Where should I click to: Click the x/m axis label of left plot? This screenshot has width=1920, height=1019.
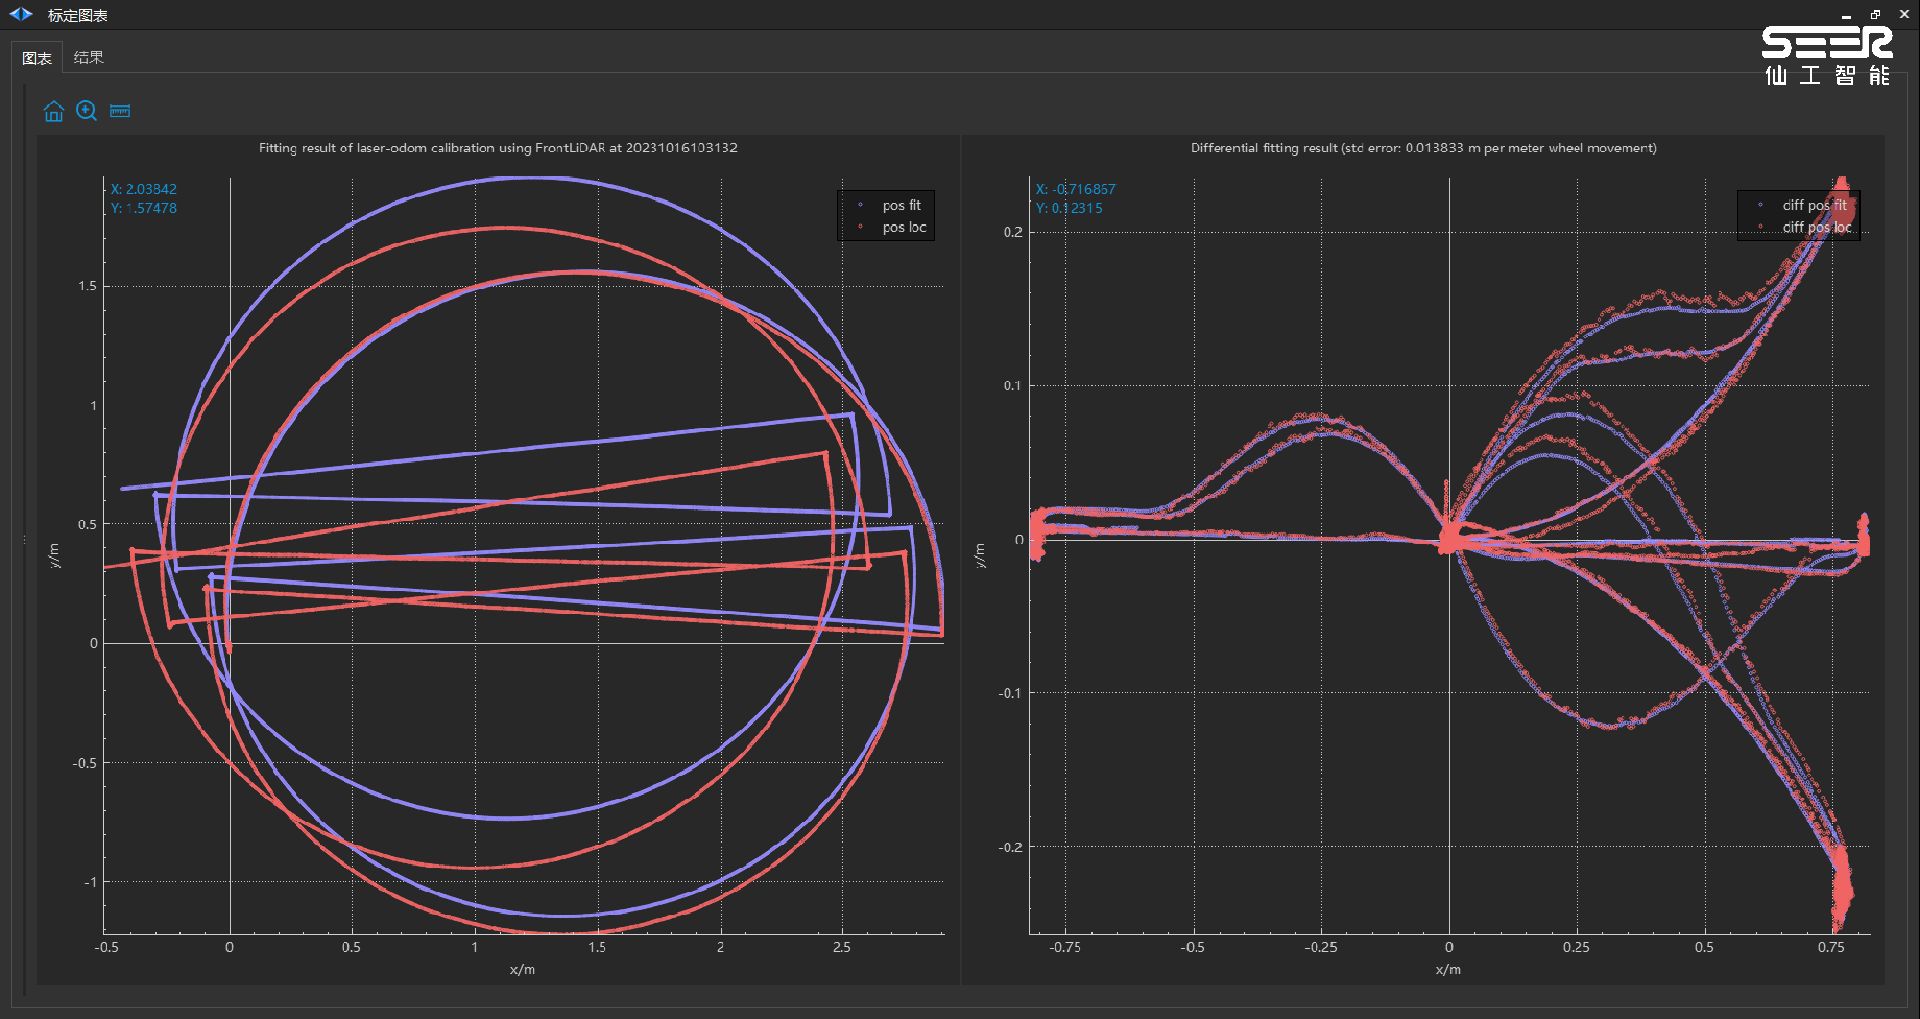522,969
